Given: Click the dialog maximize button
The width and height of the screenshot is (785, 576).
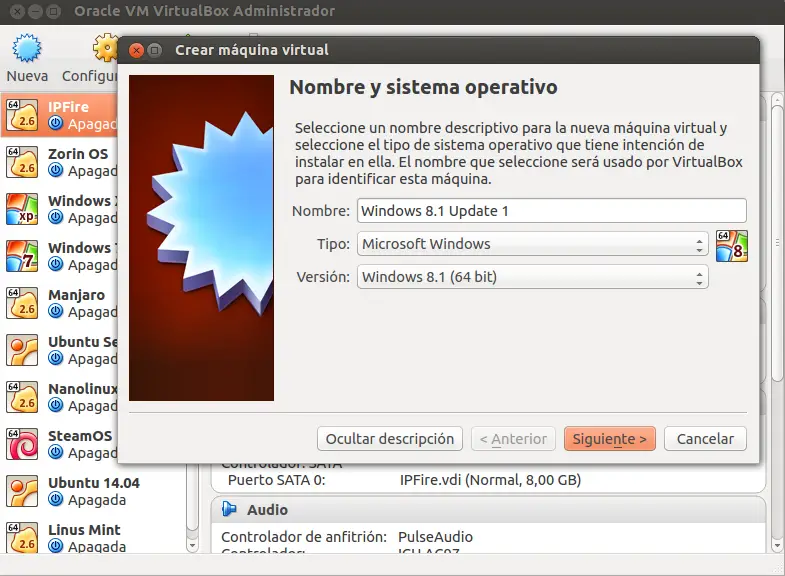Looking at the screenshot, I should pyautogui.click(x=155, y=50).
